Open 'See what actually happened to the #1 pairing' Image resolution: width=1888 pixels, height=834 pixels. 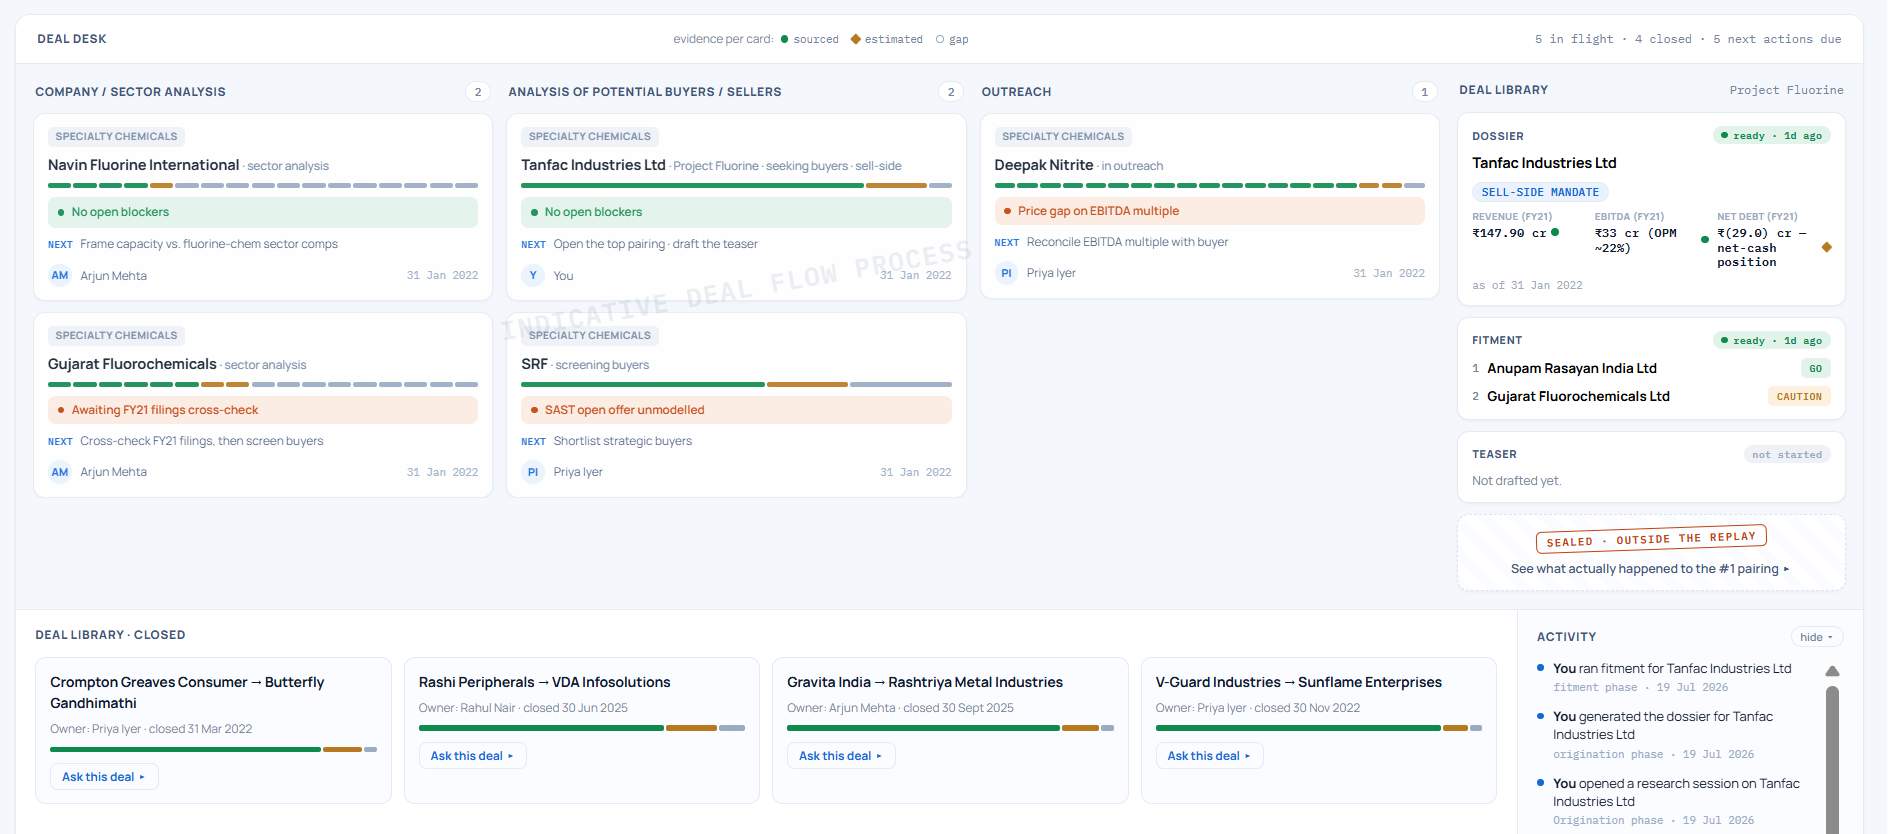(x=1650, y=569)
